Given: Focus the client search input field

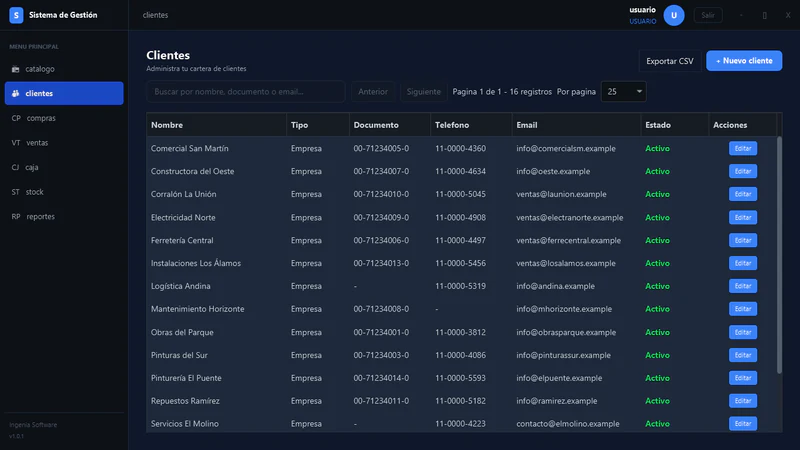Looking at the screenshot, I should pos(245,92).
